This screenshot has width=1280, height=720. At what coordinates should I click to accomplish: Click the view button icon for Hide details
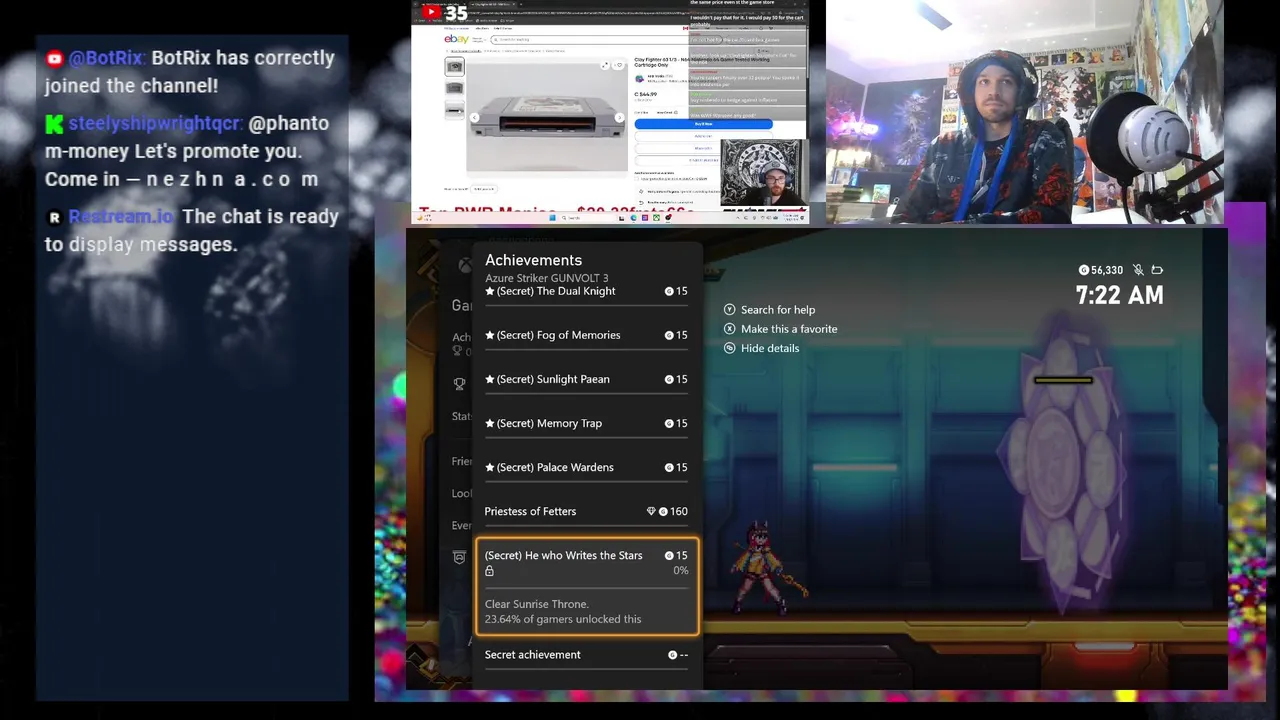pos(729,348)
